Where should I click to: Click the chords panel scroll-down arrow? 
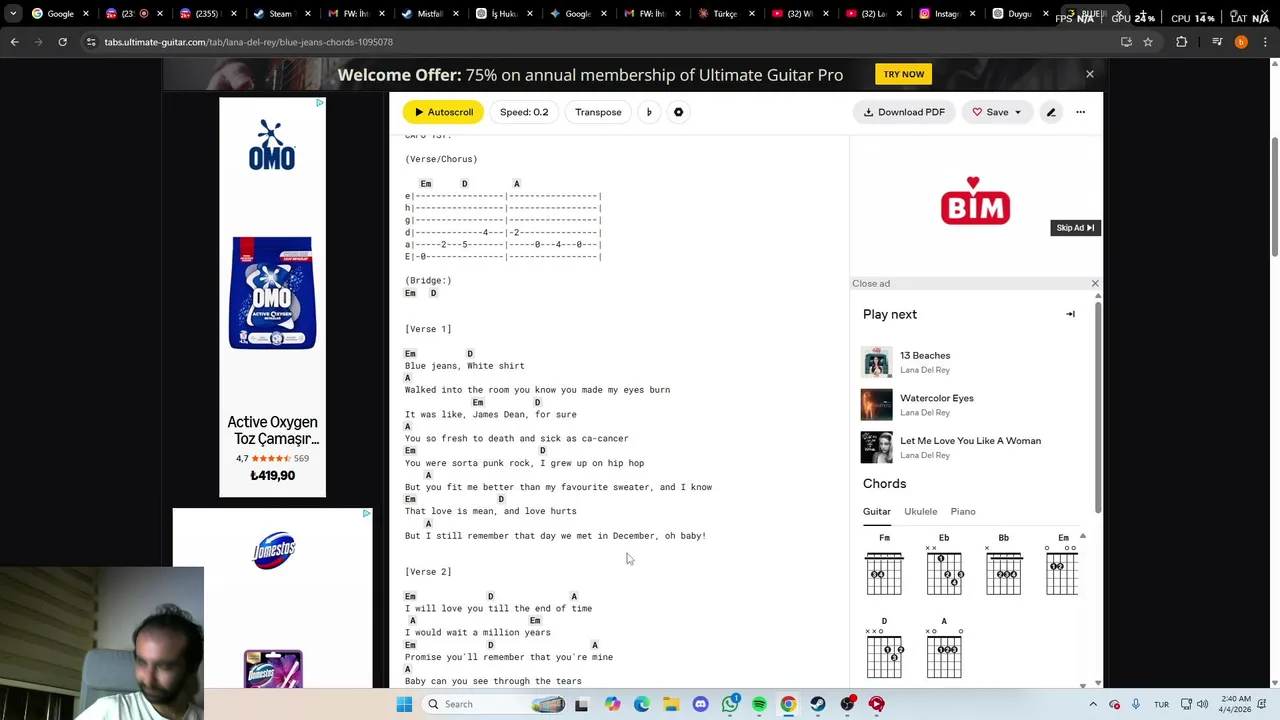point(1082,685)
